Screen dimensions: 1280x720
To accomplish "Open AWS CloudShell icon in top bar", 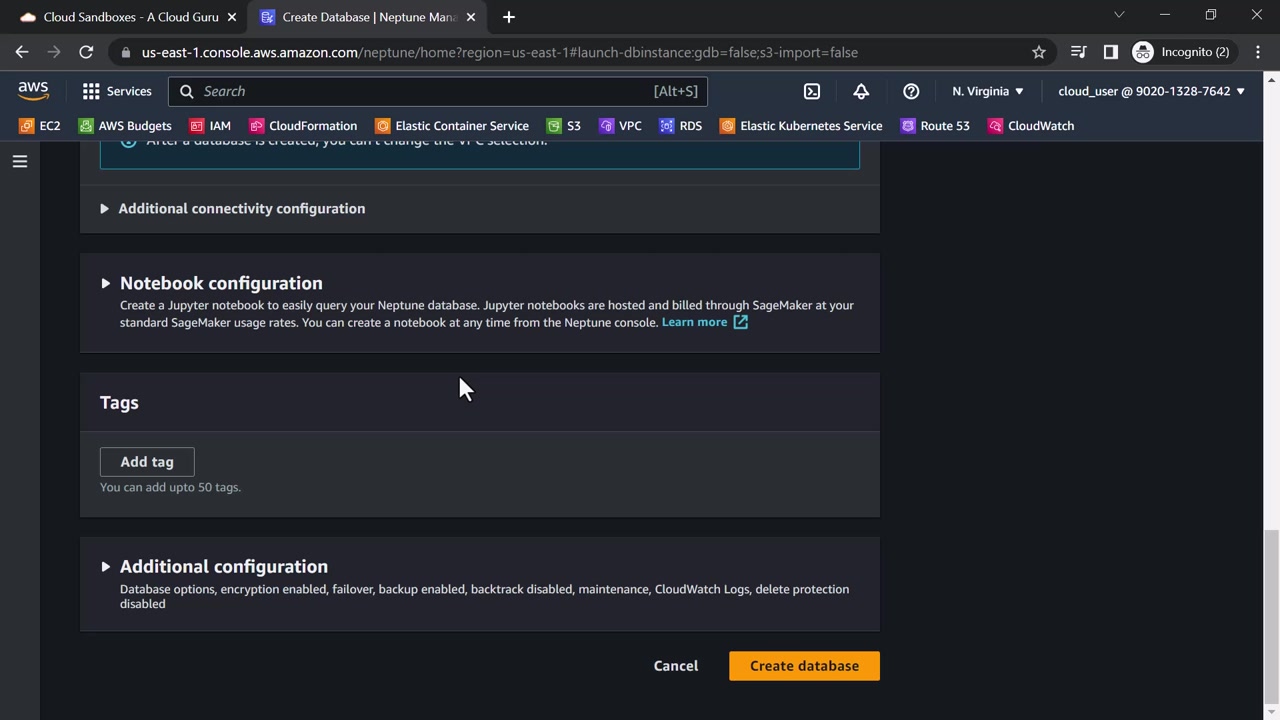I will [x=812, y=91].
